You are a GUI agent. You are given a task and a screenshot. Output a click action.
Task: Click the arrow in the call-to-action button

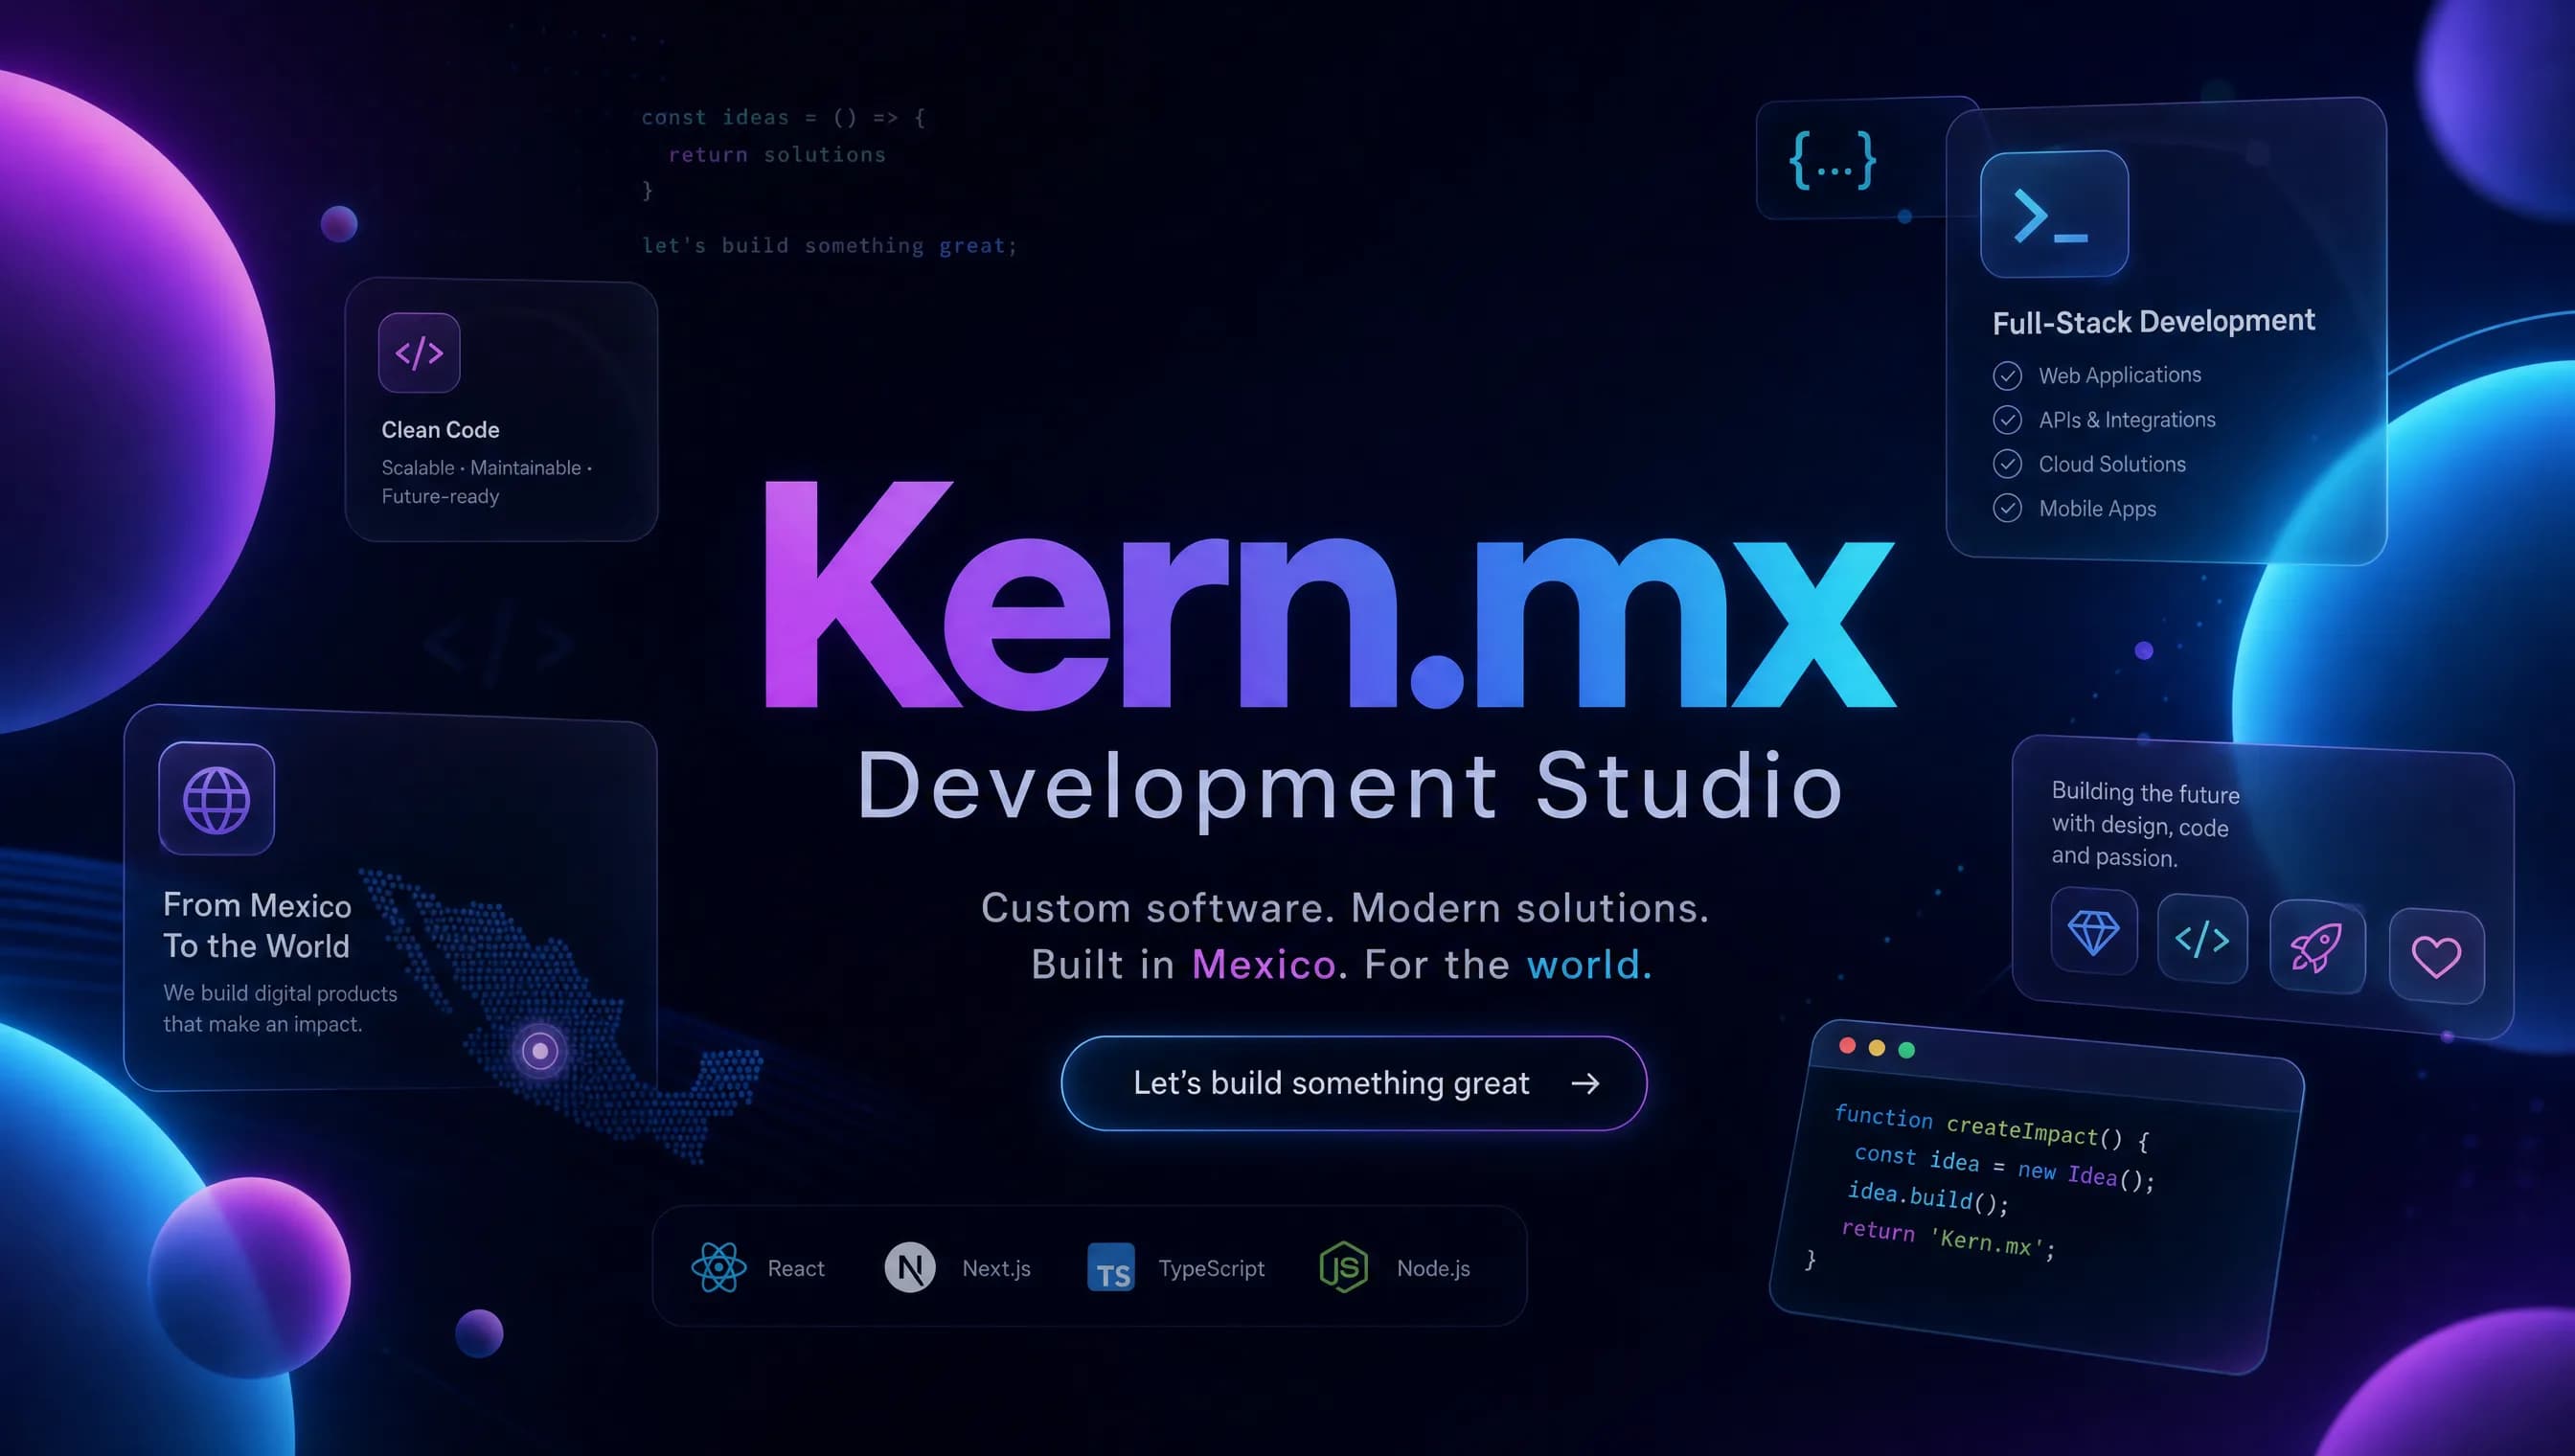pyautogui.click(x=1585, y=1083)
